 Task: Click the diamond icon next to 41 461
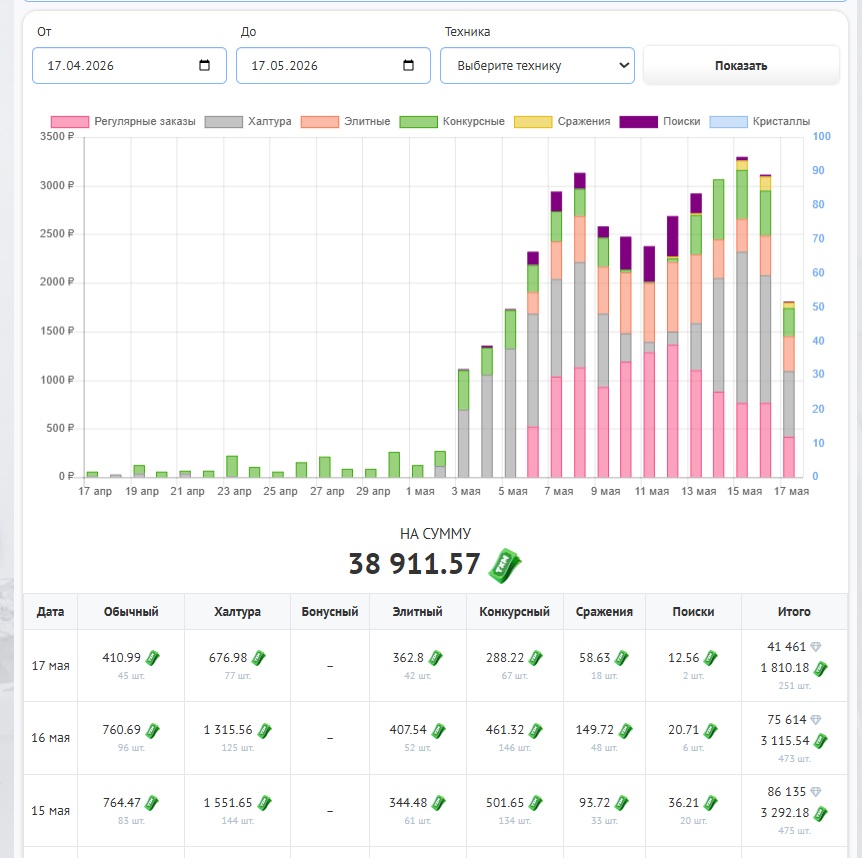(x=816, y=647)
